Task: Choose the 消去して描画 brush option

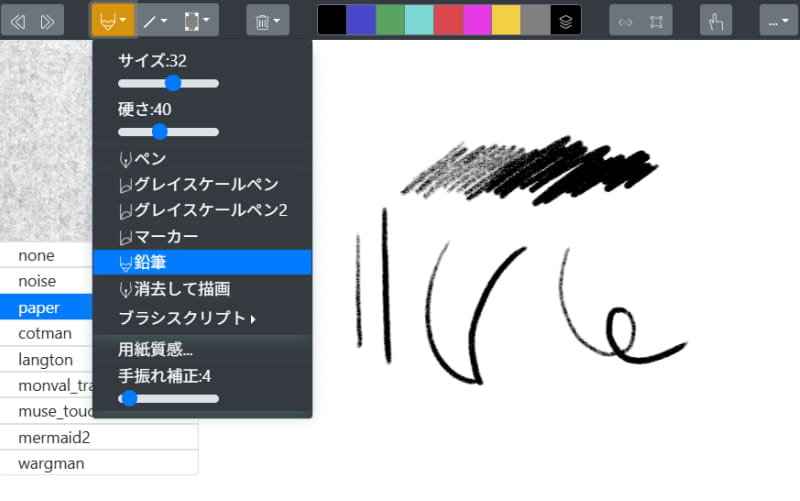Action: click(x=202, y=289)
